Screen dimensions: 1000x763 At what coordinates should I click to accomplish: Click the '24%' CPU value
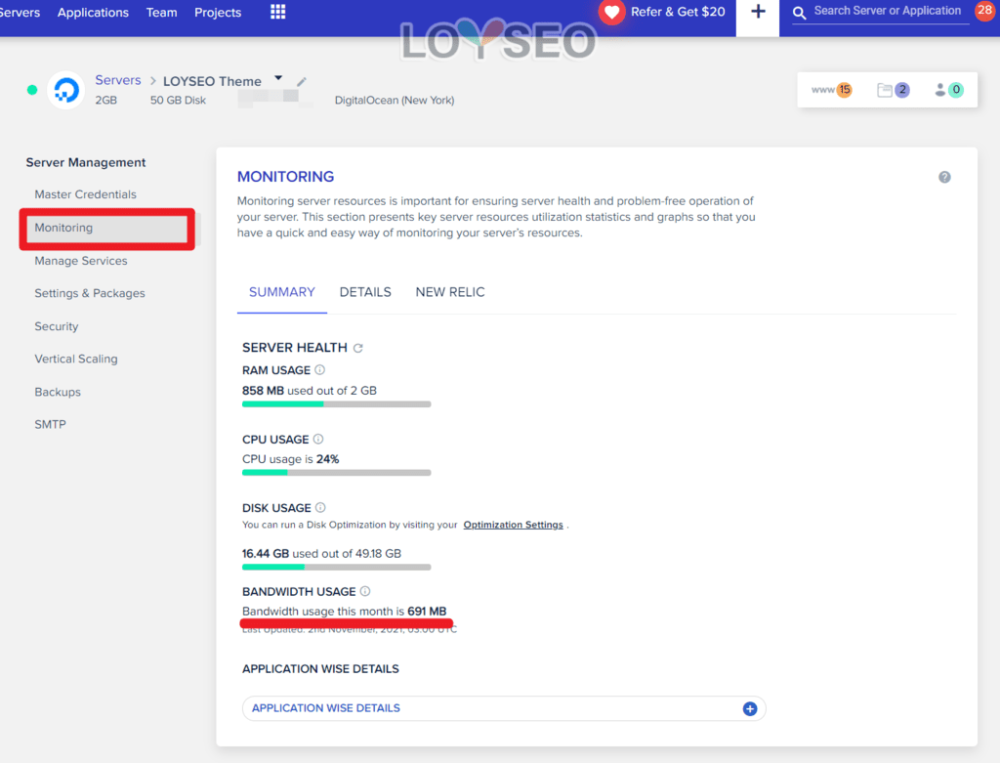pos(328,459)
